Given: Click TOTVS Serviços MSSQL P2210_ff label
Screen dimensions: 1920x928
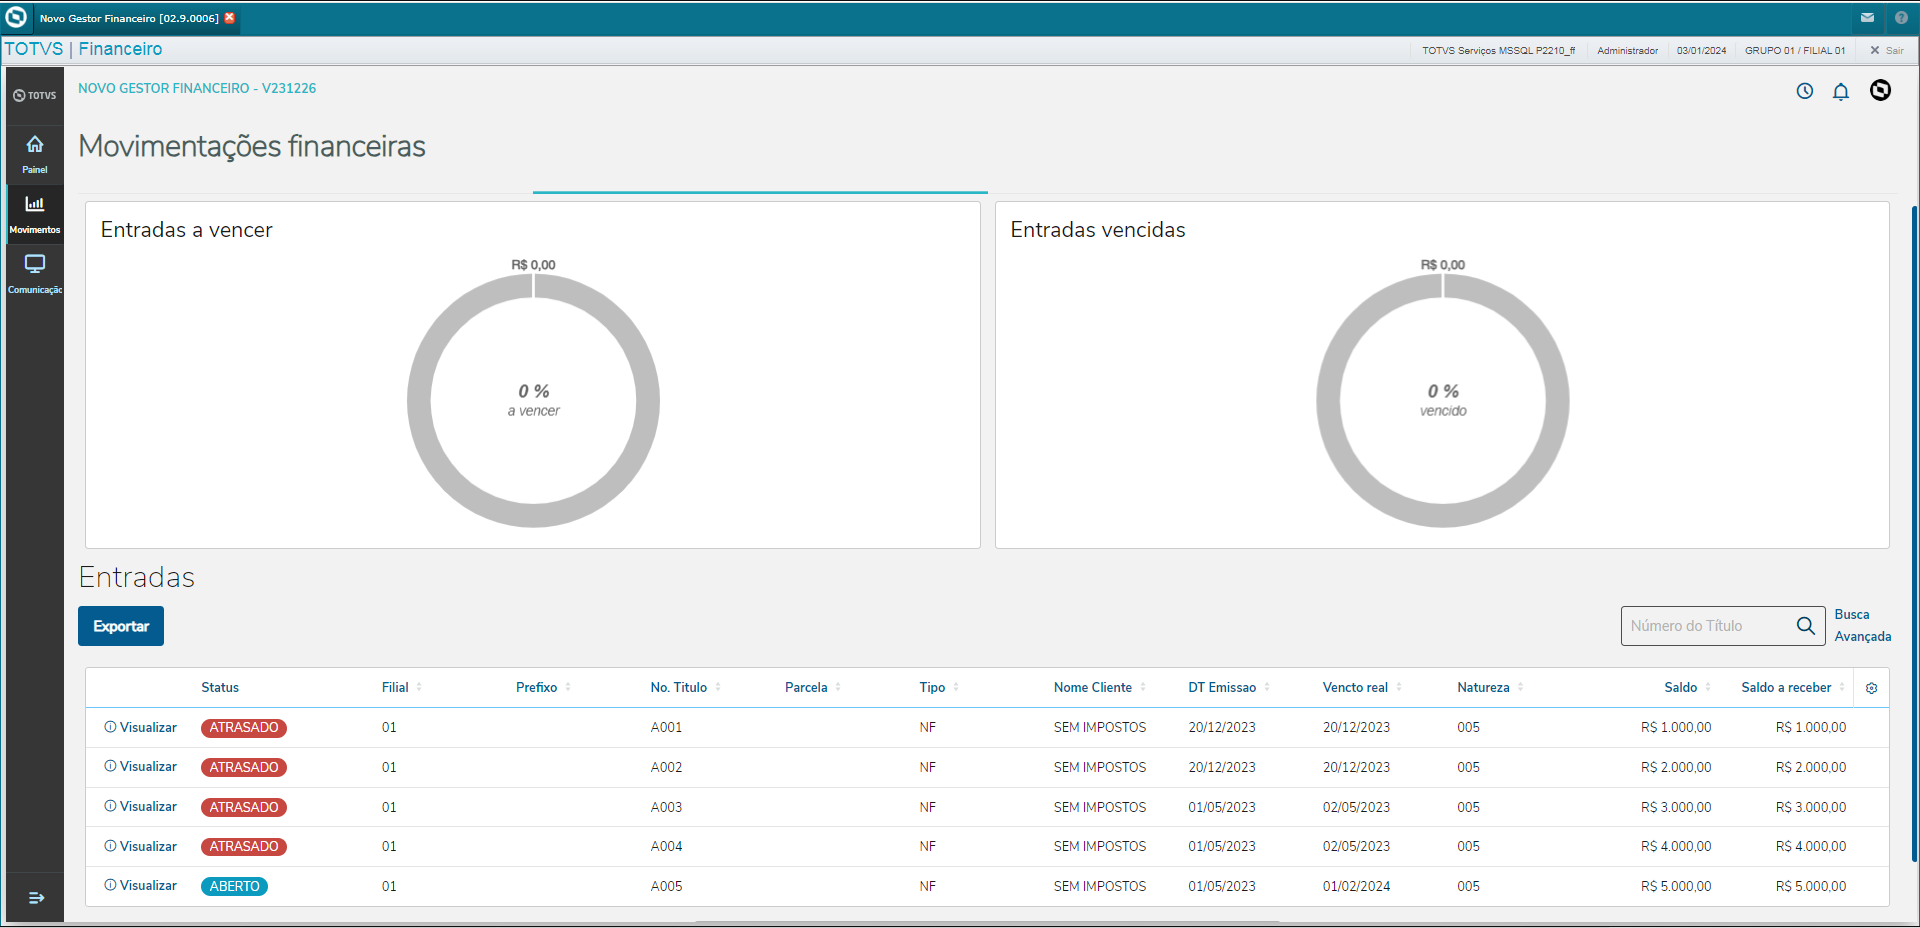Looking at the screenshot, I should [1498, 51].
